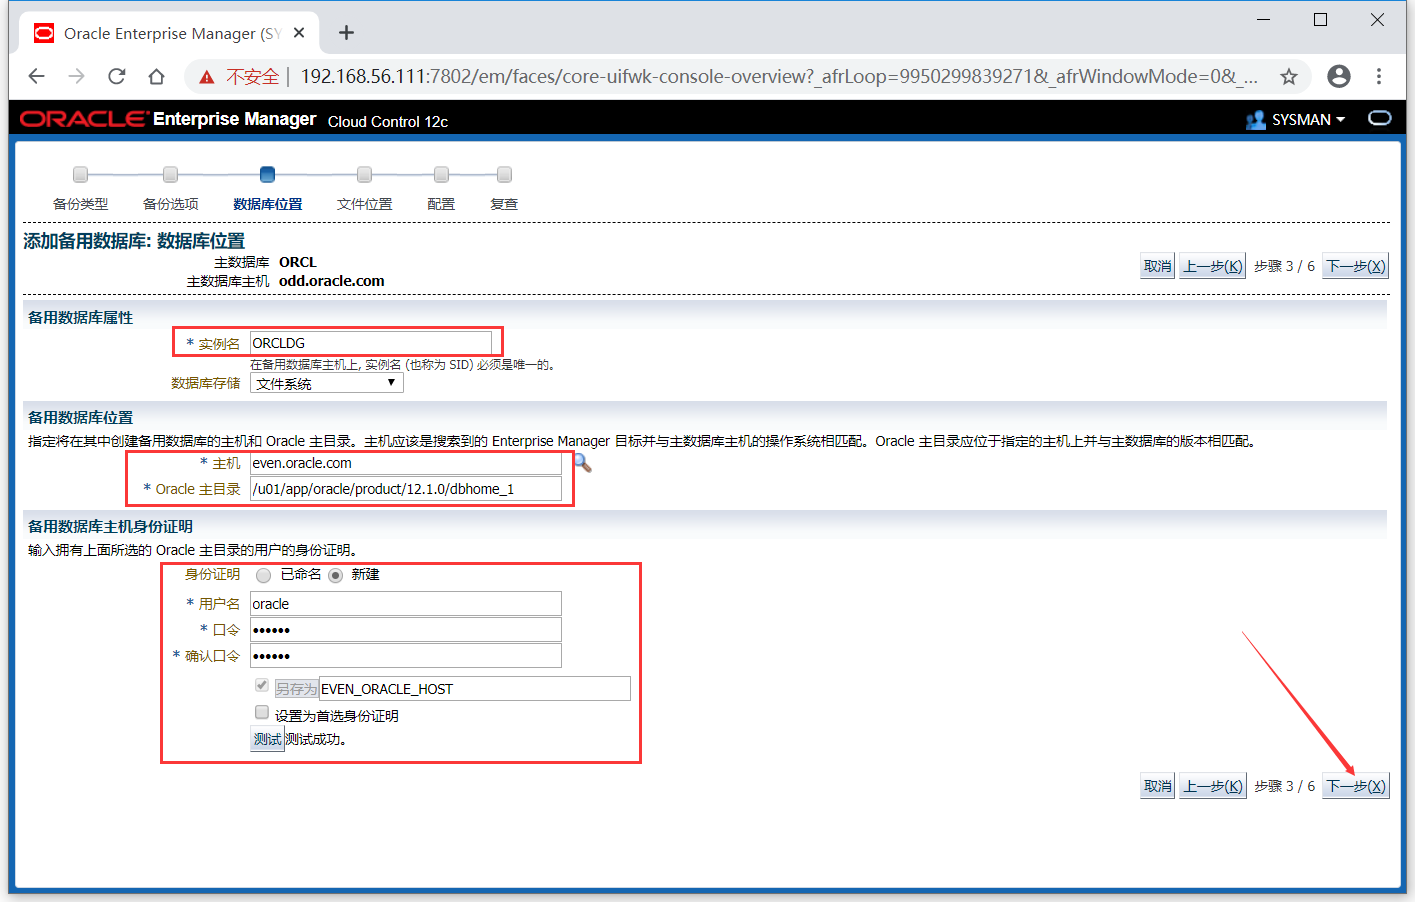Screen dimensions: 1415x902
Task: Click the accessibility oval icon beside SYSMAN
Action: [x=1380, y=118]
